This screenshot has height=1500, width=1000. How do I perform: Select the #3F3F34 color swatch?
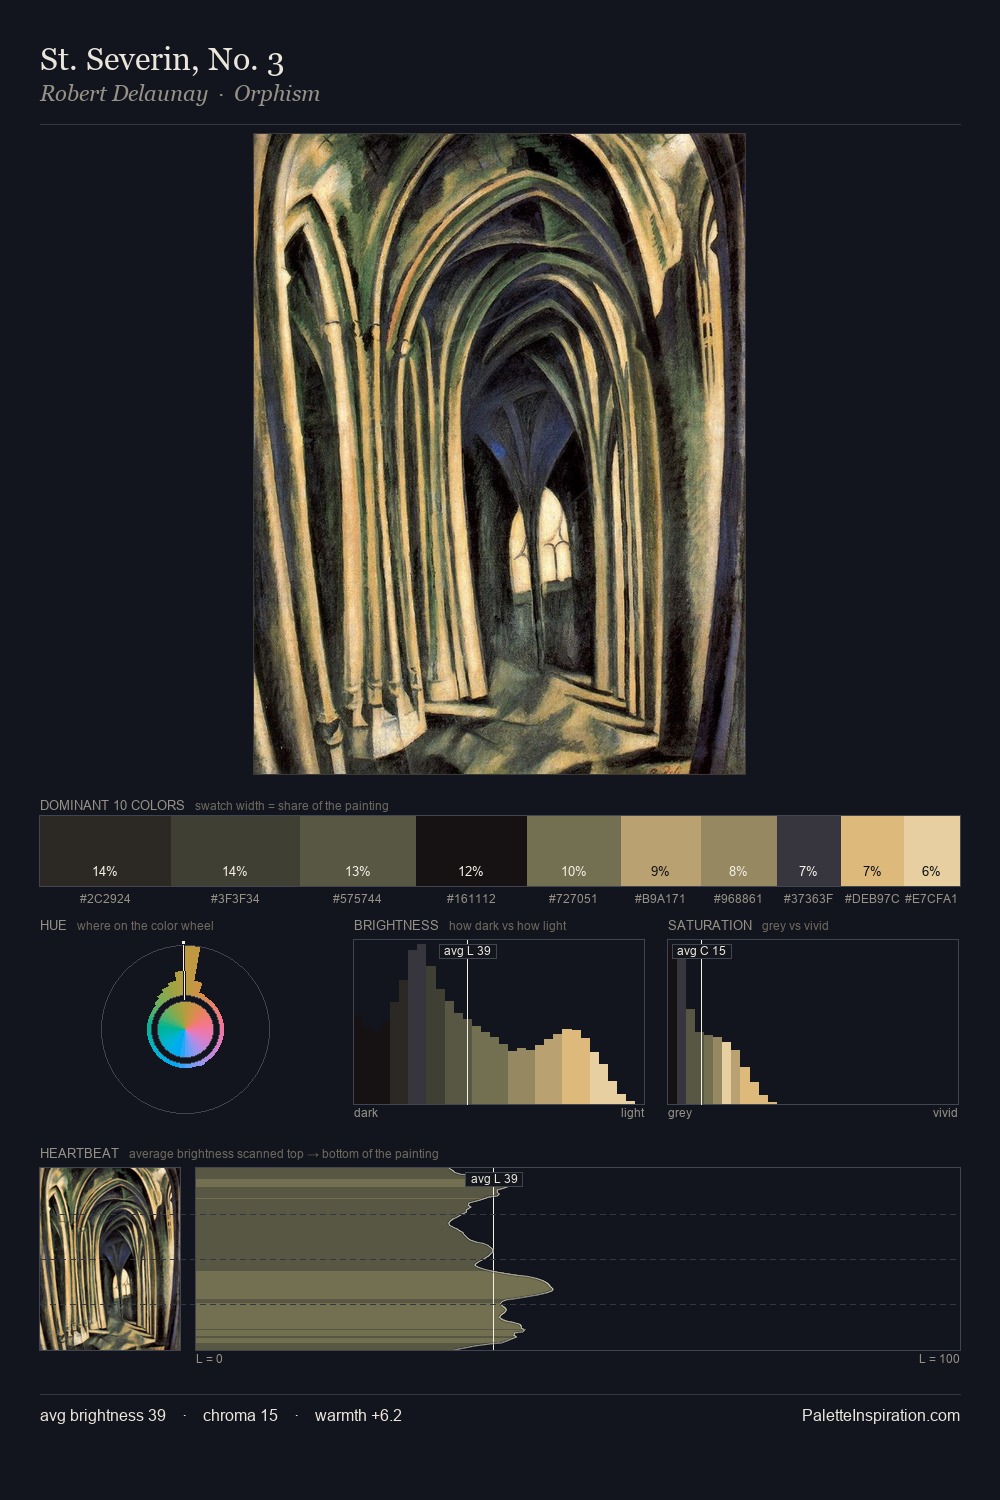tap(235, 851)
